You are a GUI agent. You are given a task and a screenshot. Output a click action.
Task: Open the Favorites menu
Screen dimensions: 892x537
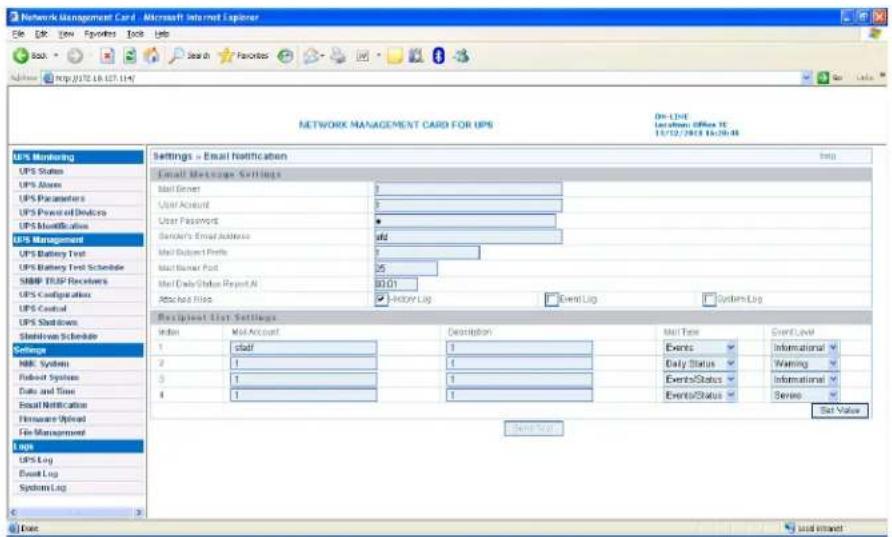100,34
